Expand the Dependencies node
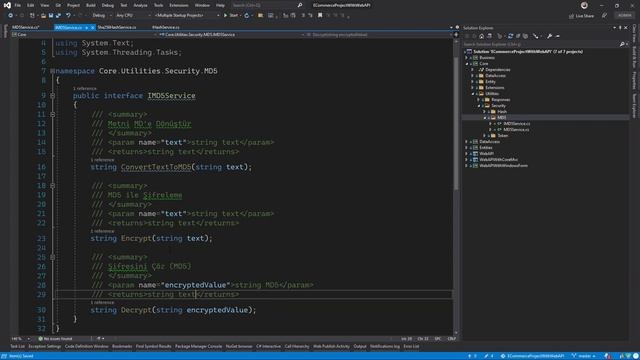Screen dimensions: 640x360 [x=473, y=70]
